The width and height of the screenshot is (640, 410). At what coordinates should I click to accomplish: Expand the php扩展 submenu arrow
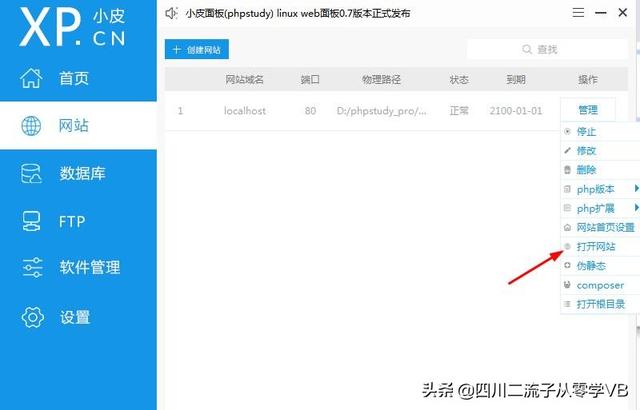coord(634,208)
